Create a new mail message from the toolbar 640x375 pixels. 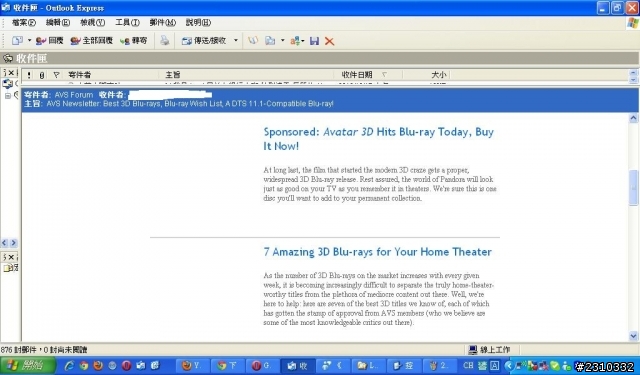(x=17, y=40)
